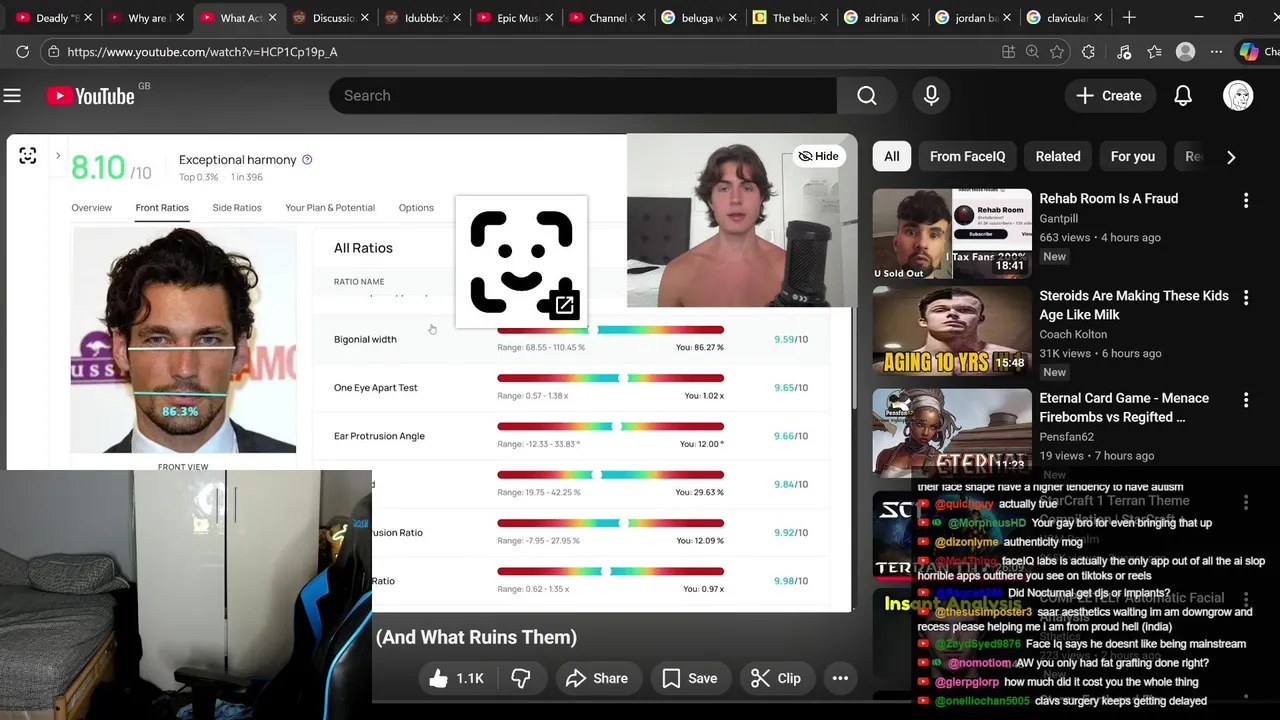Viewport: 1280px width, 720px height.
Task: Open Edge split screen apps icon
Action: point(1008,52)
